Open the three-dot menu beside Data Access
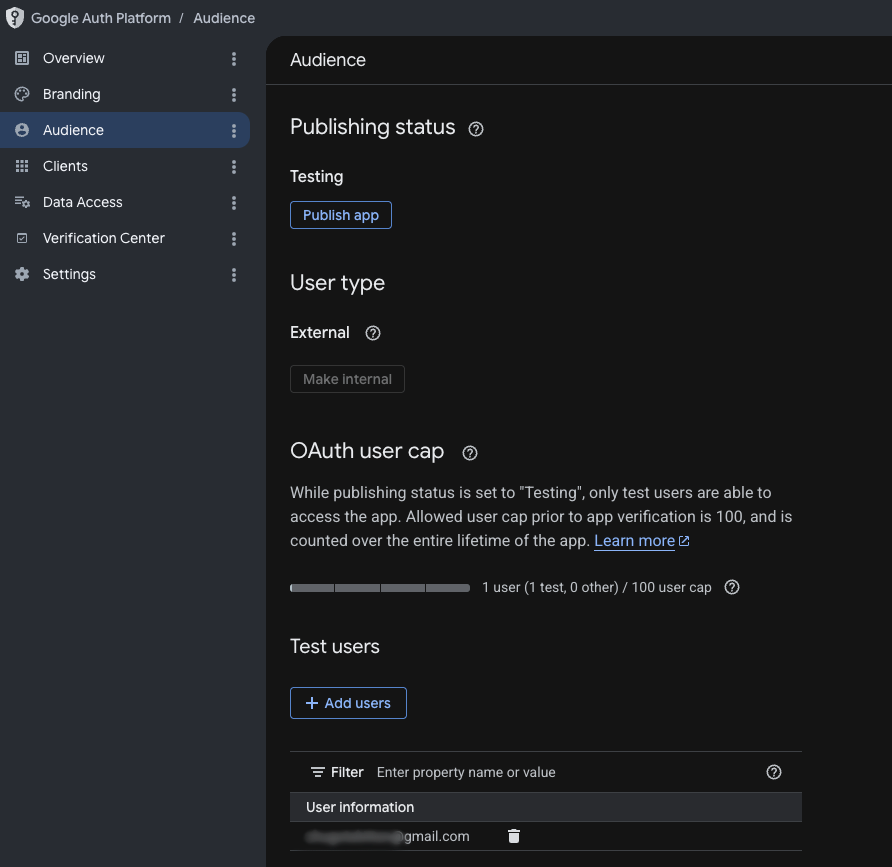This screenshot has width=892, height=867. pos(234,203)
